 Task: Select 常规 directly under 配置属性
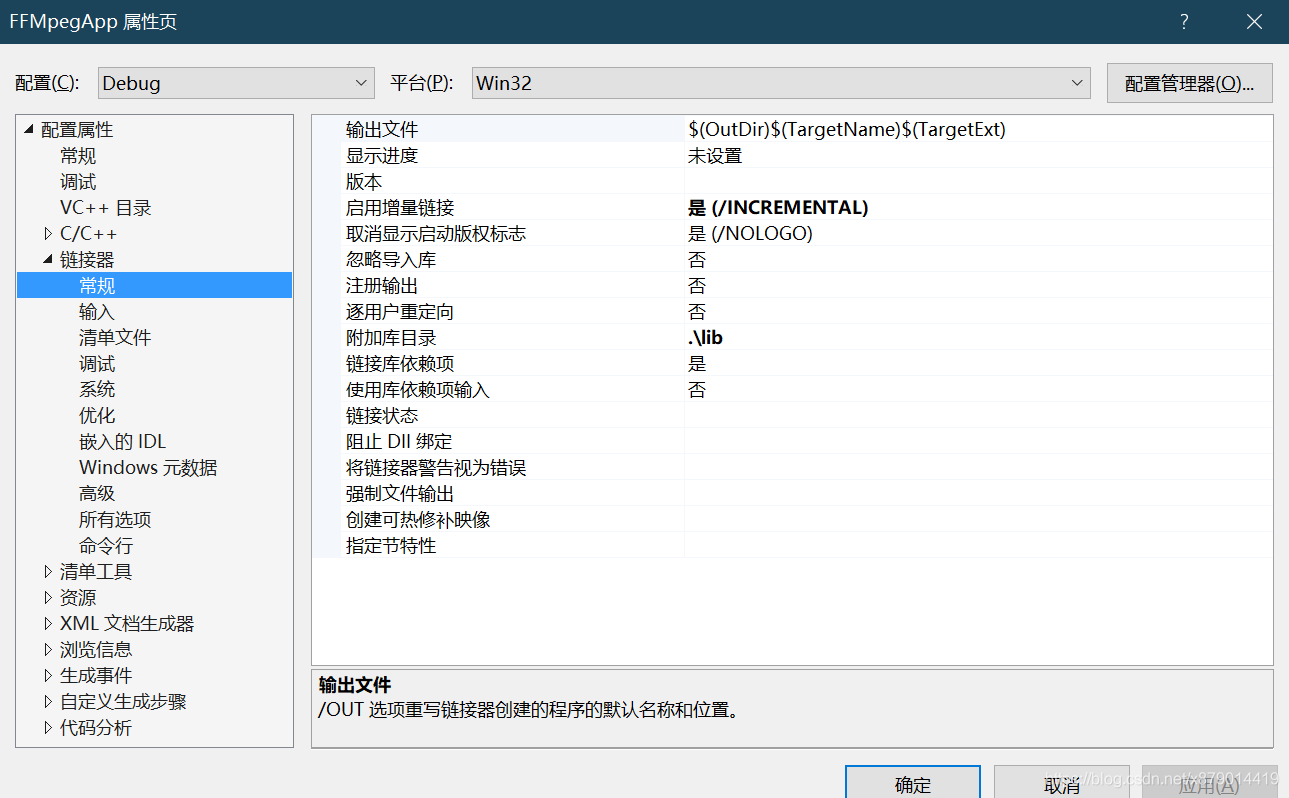point(78,155)
